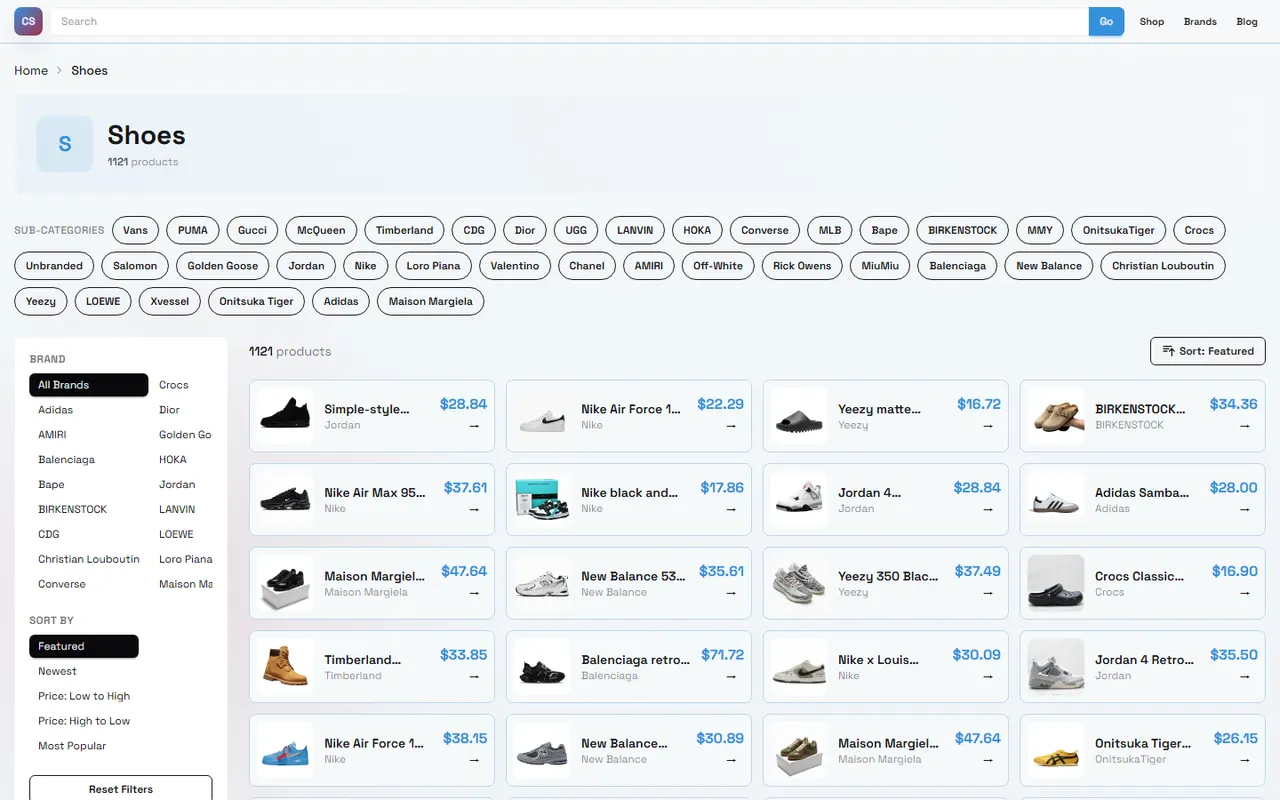Open yellow Onitsuka Tiger thumbnail
Image resolution: width=1280 pixels, height=800 pixels.
(x=1056, y=750)
